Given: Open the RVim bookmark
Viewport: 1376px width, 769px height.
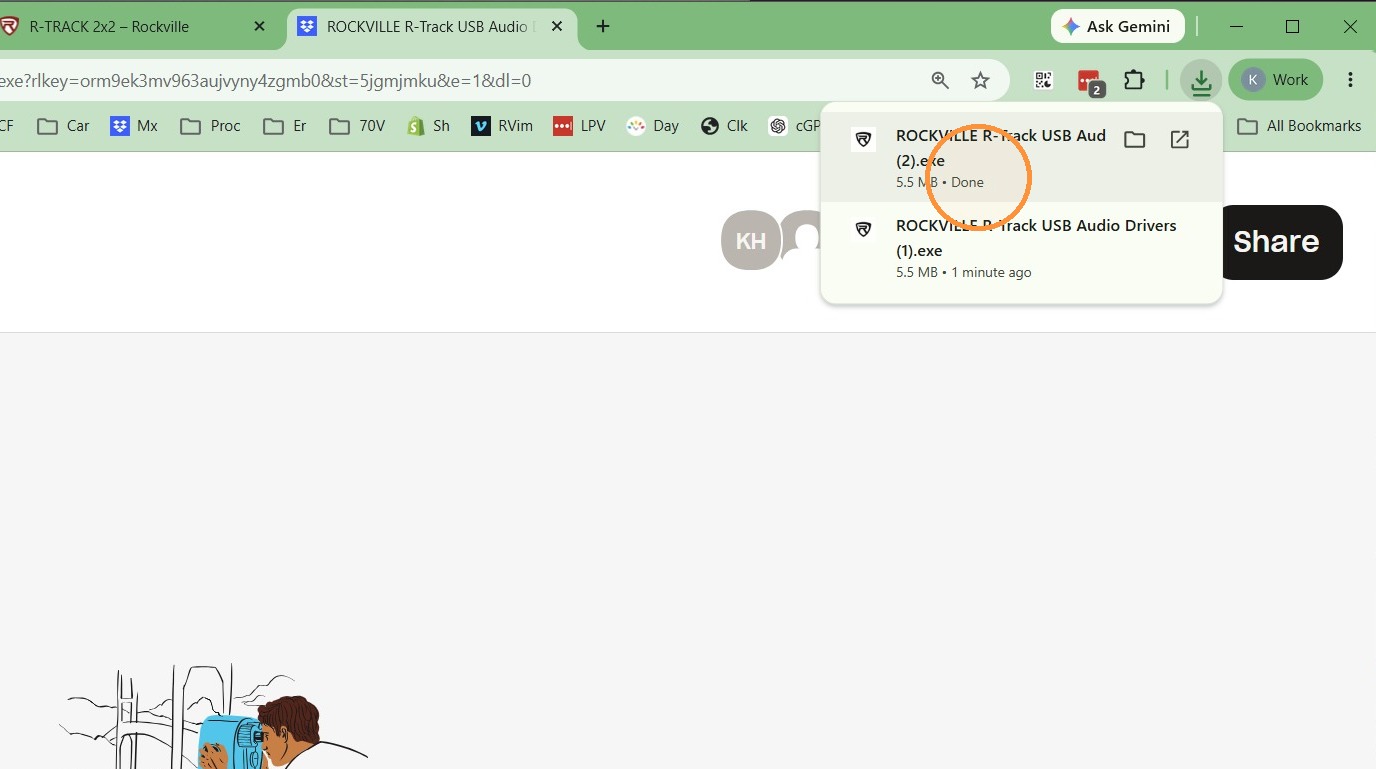Looking at the screenshot, I should (x=502, y=126).
